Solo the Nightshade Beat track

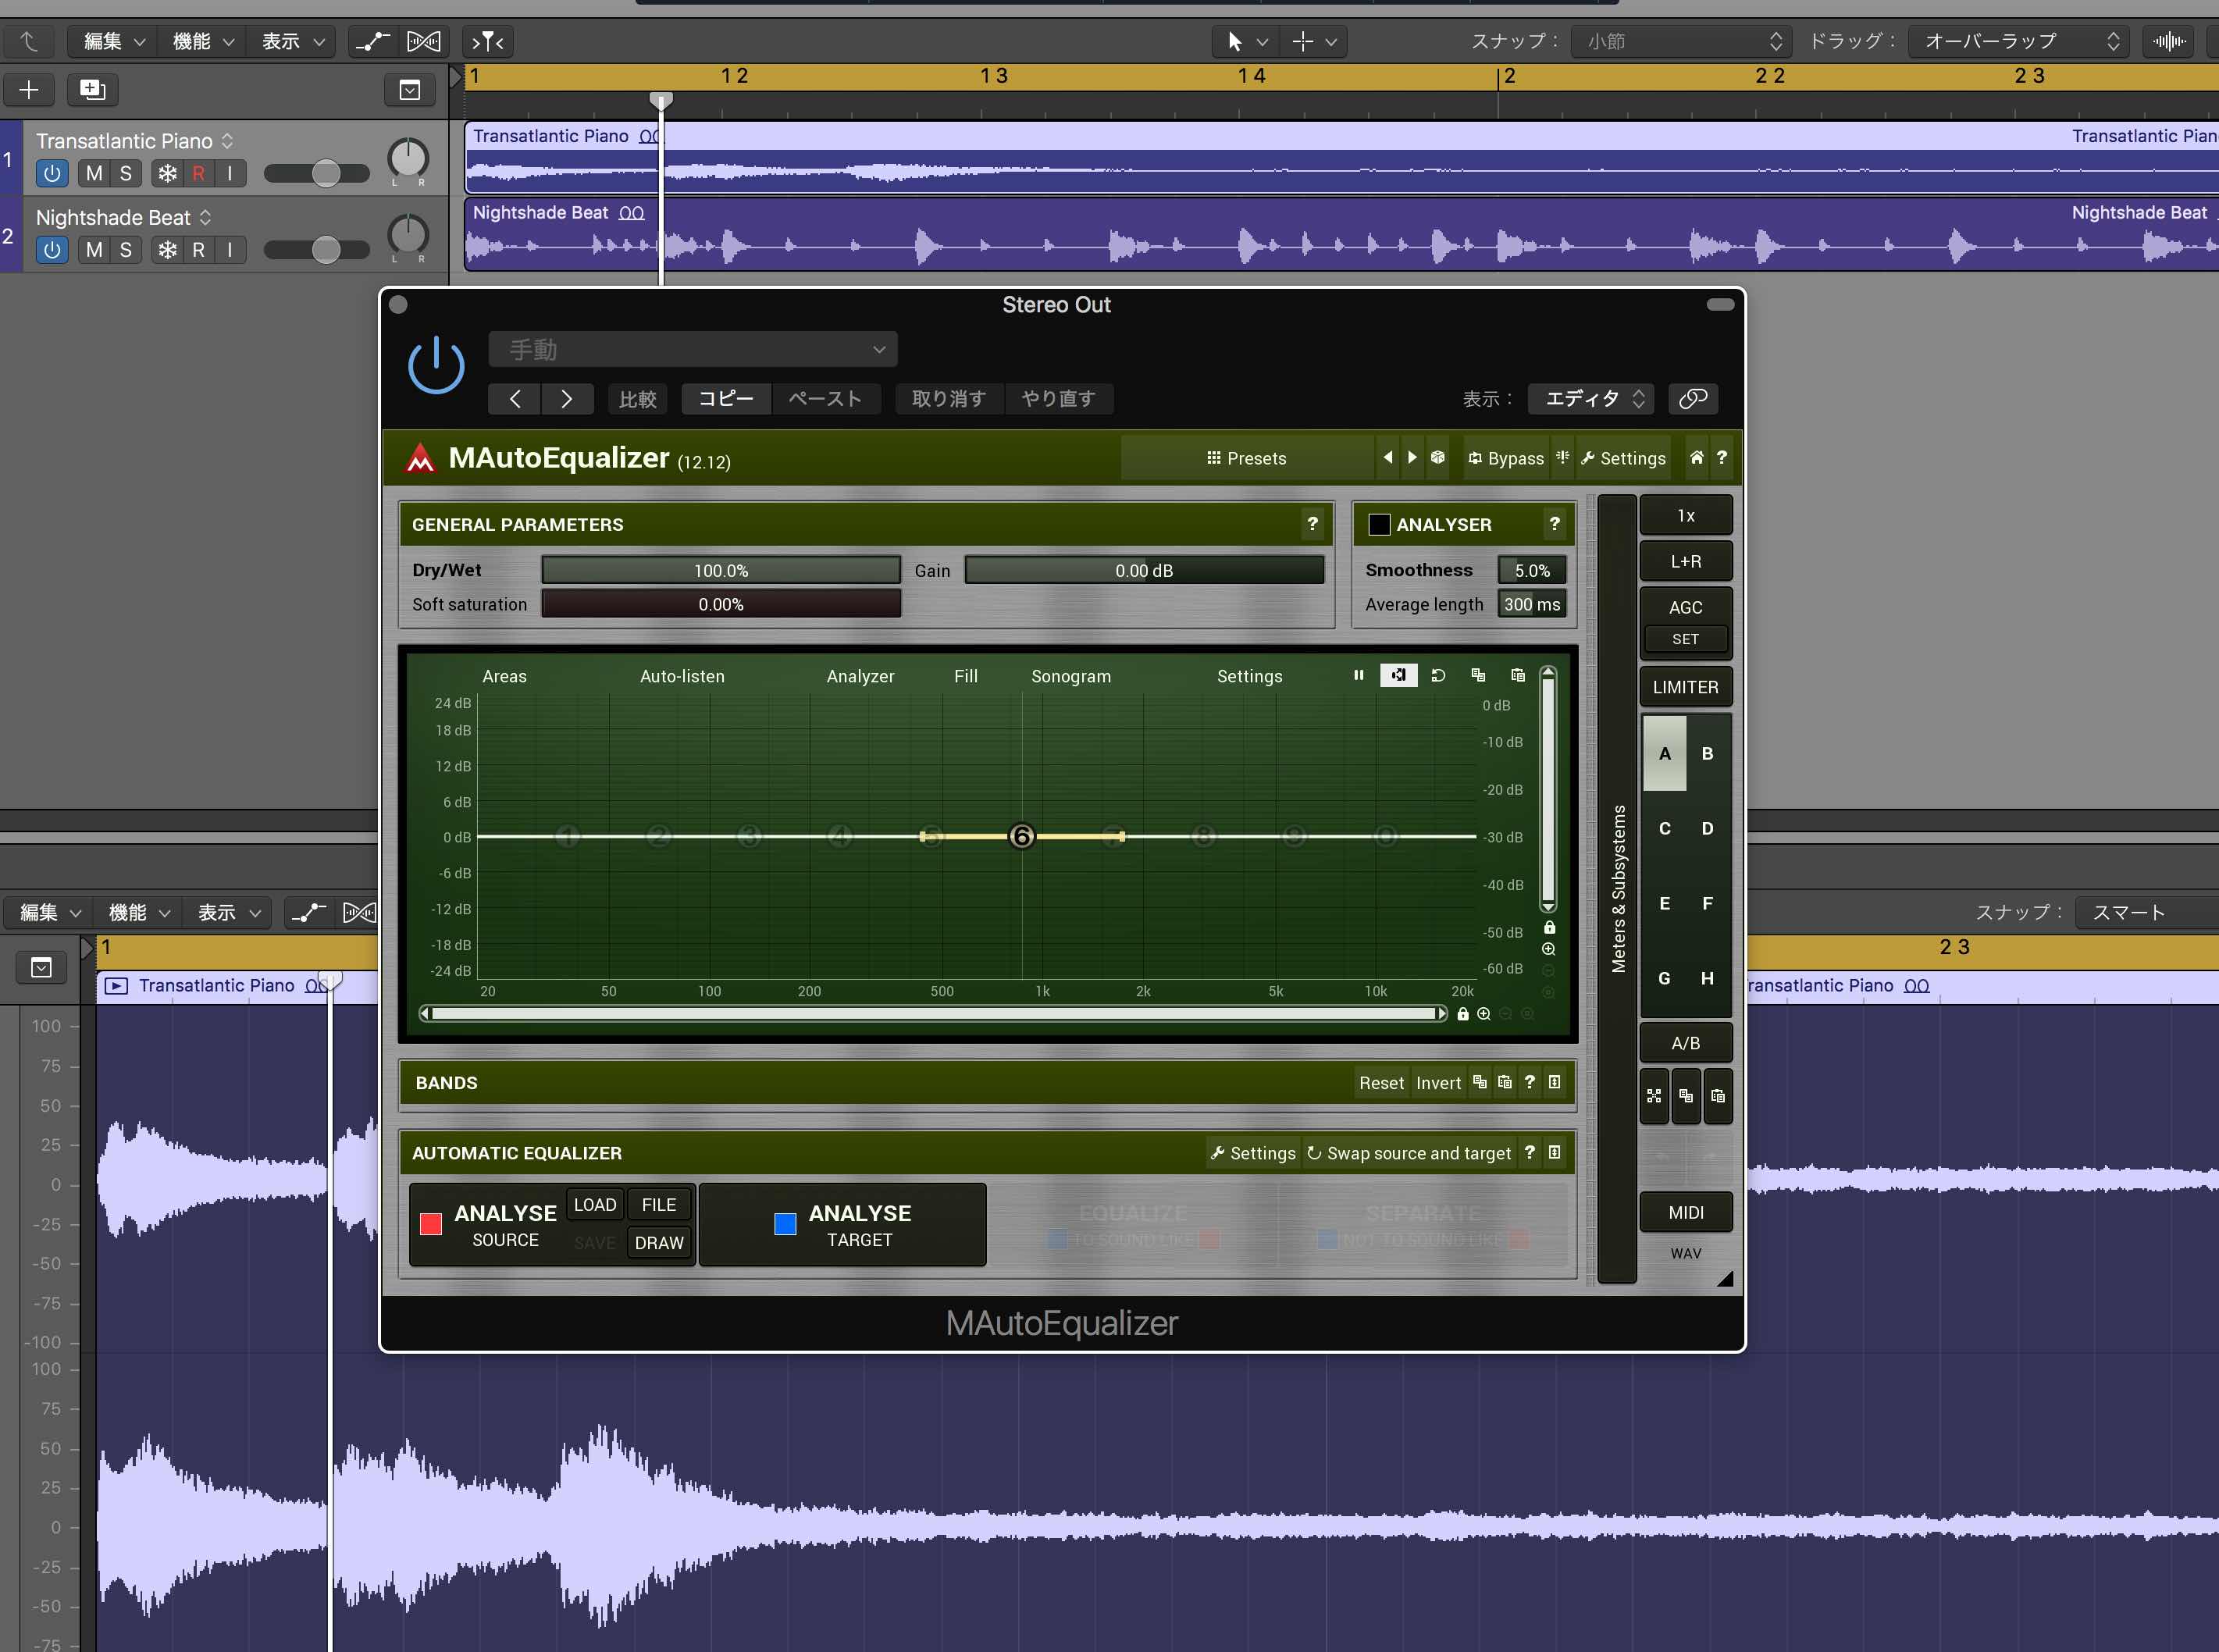pos(126,250)
